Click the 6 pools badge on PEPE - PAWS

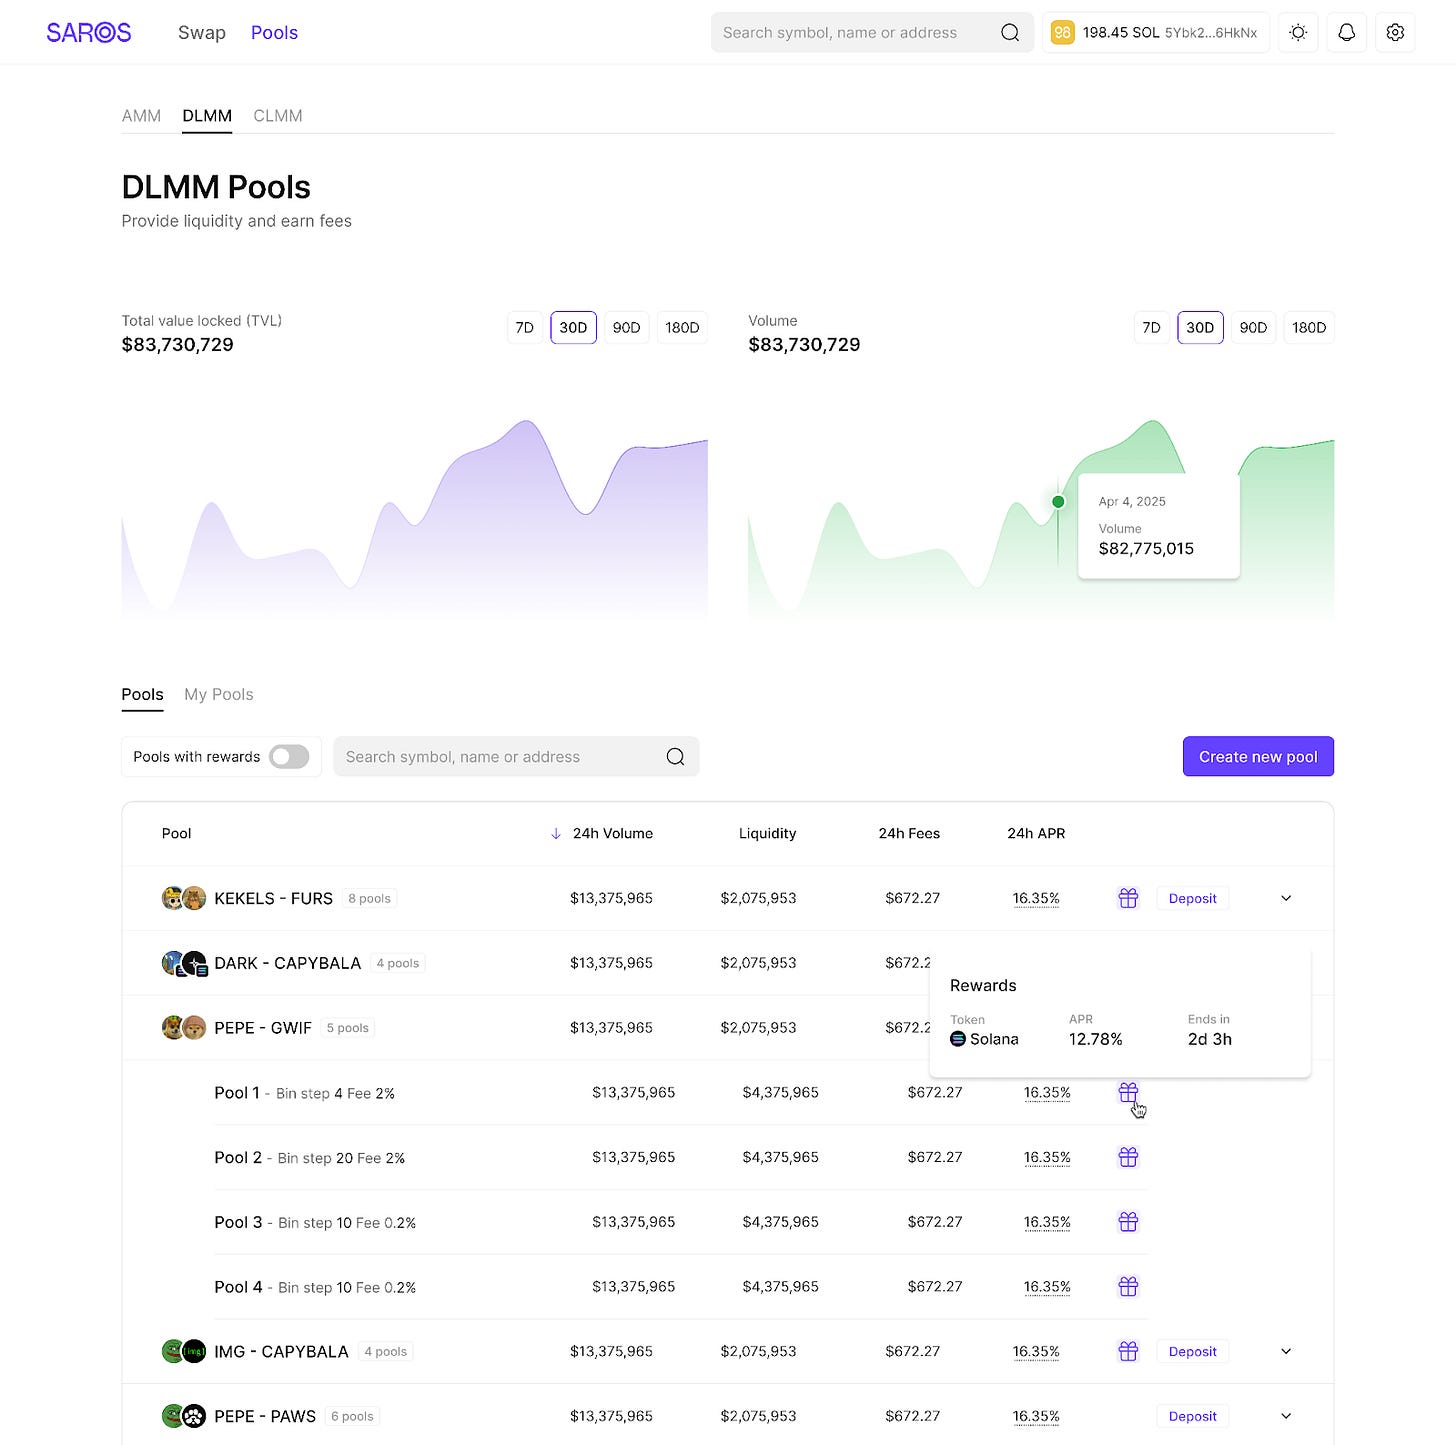352,1416
